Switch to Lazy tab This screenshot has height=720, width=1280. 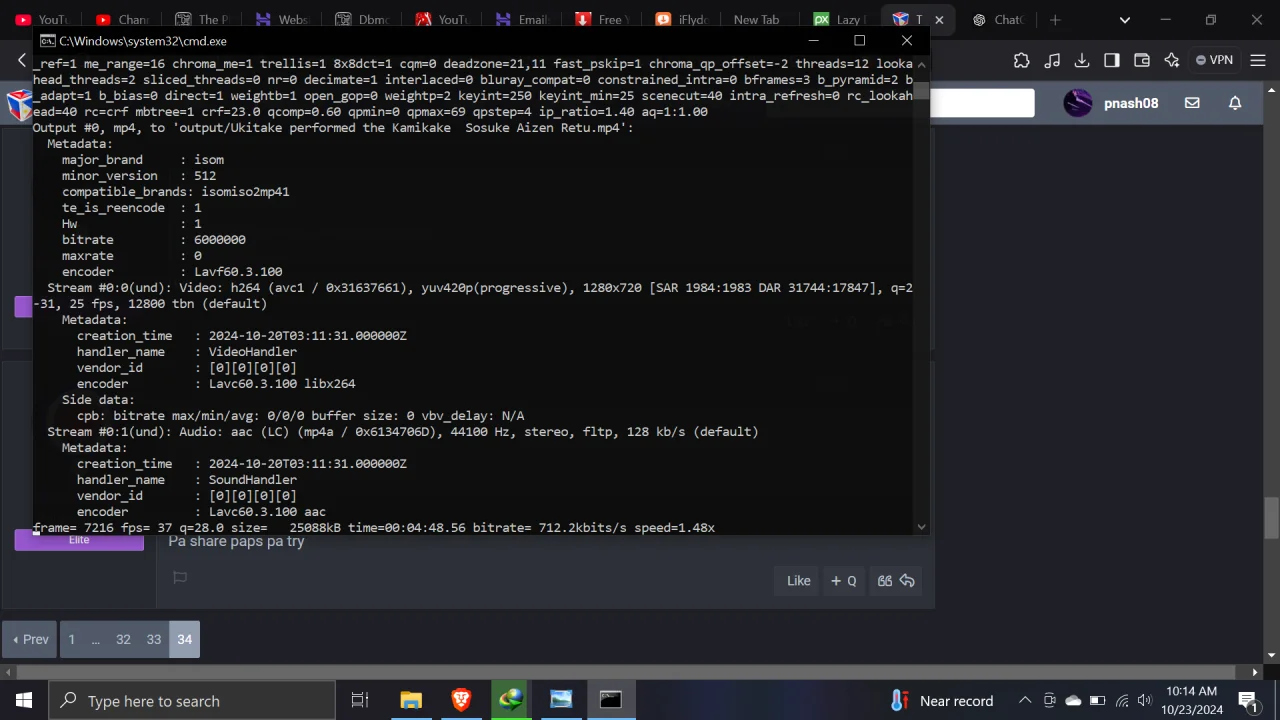point(841,20)
